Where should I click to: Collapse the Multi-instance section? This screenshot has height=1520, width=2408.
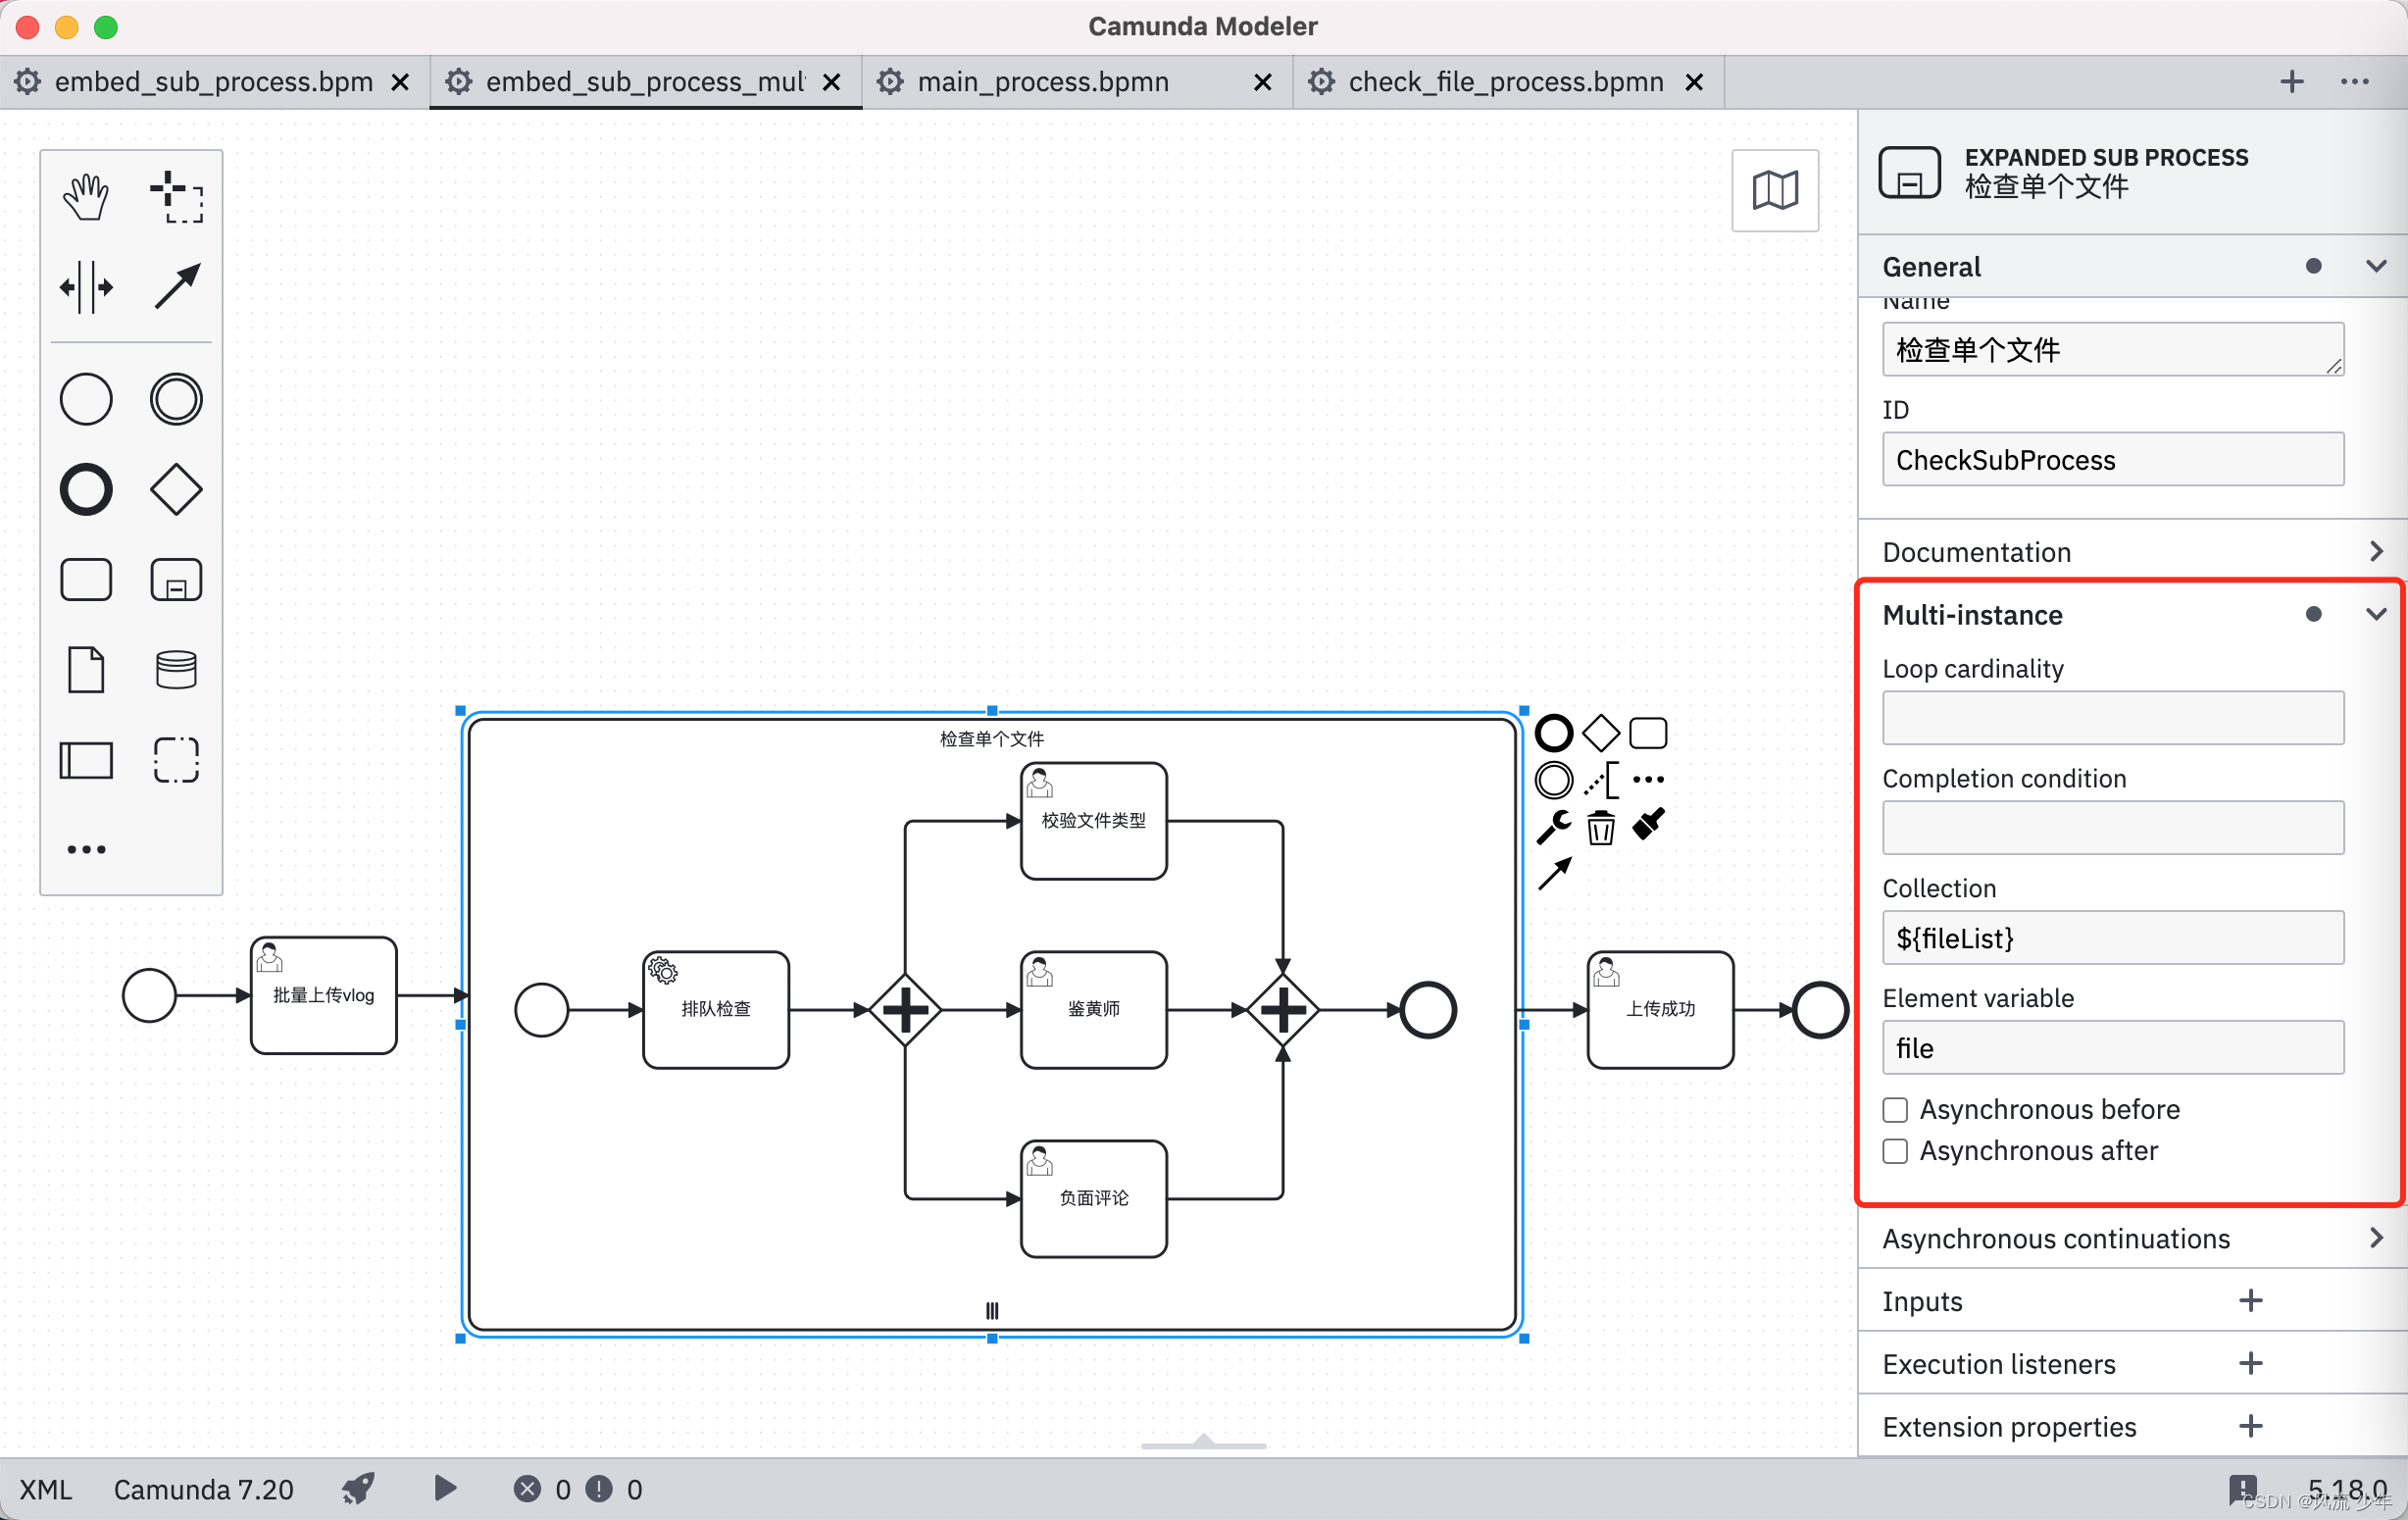[2376, 614]
